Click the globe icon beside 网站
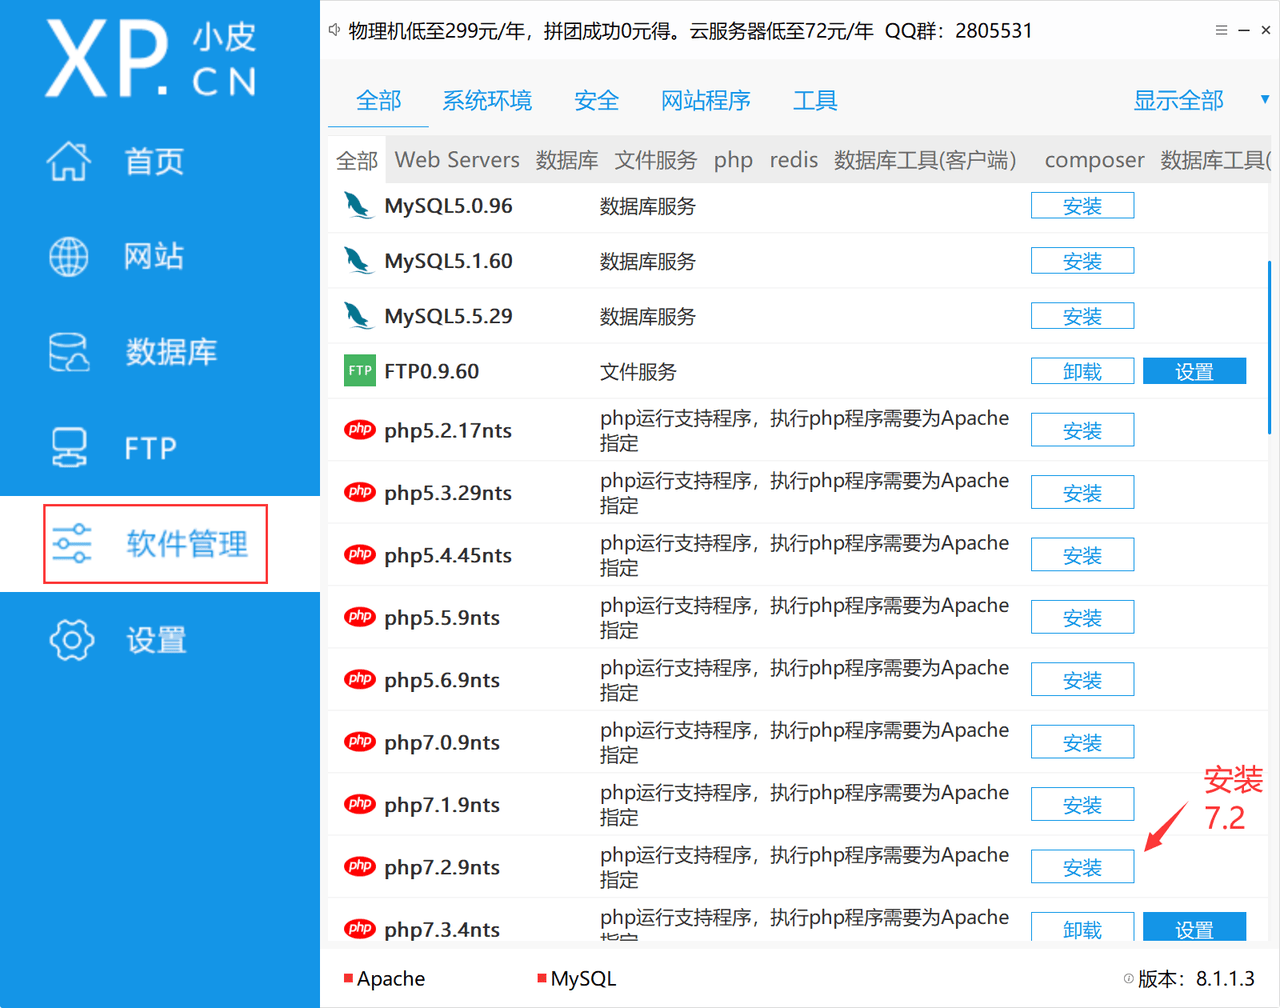1280x1008 pixels. [x=69, y=257]
